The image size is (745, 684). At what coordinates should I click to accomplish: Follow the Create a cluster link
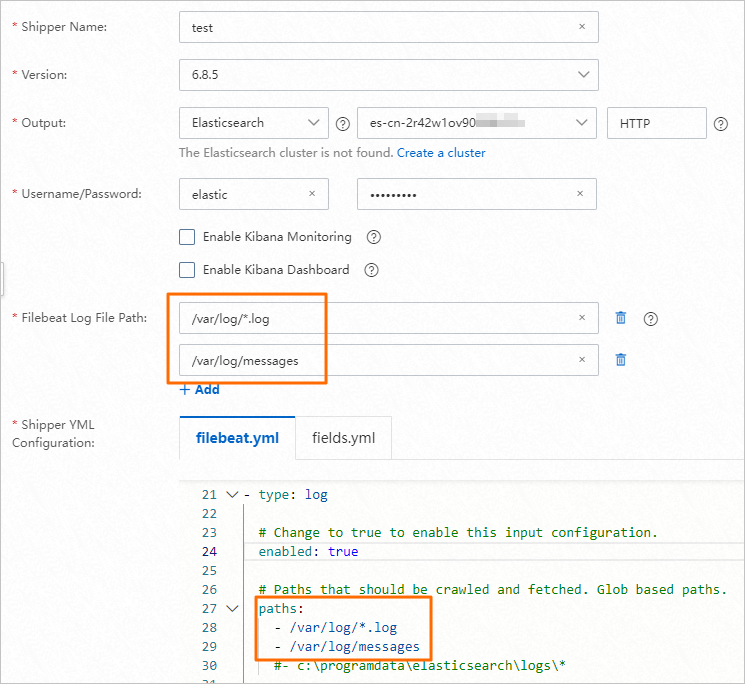[x=441, y=153]
